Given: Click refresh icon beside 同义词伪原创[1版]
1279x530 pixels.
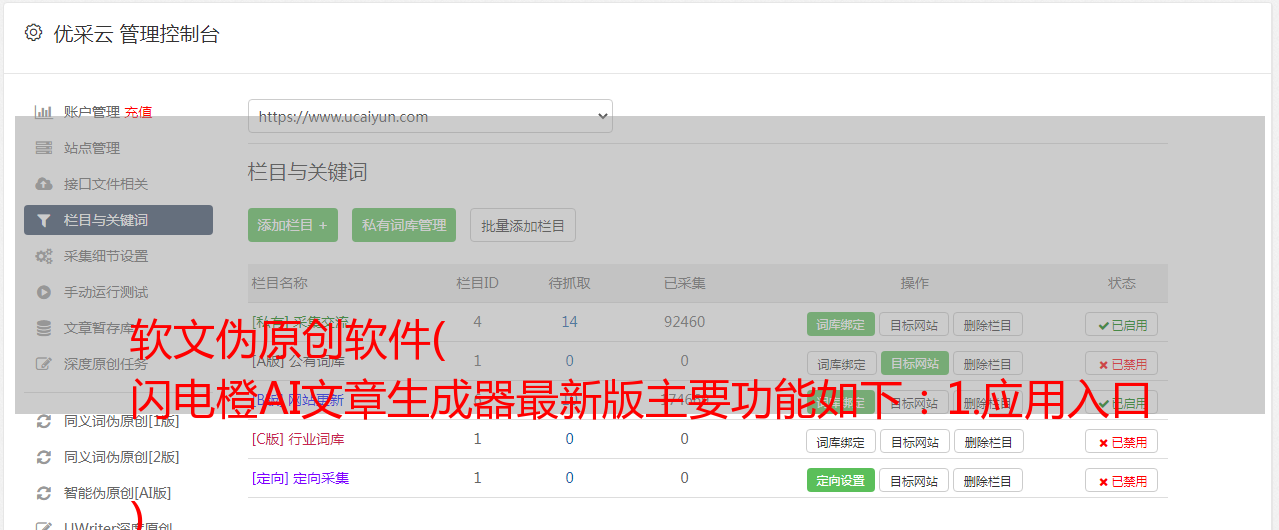Looking at the screenshot, I should [44, 421].
